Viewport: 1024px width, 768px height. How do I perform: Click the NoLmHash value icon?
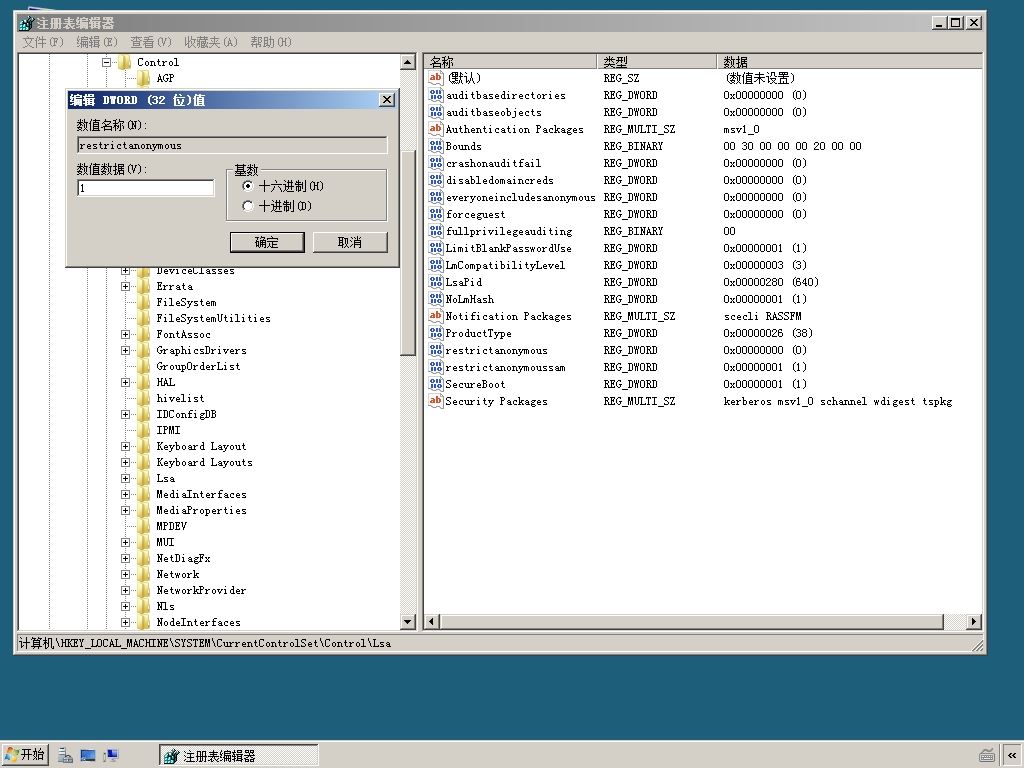pyautogui.click(x=436, y=298)
